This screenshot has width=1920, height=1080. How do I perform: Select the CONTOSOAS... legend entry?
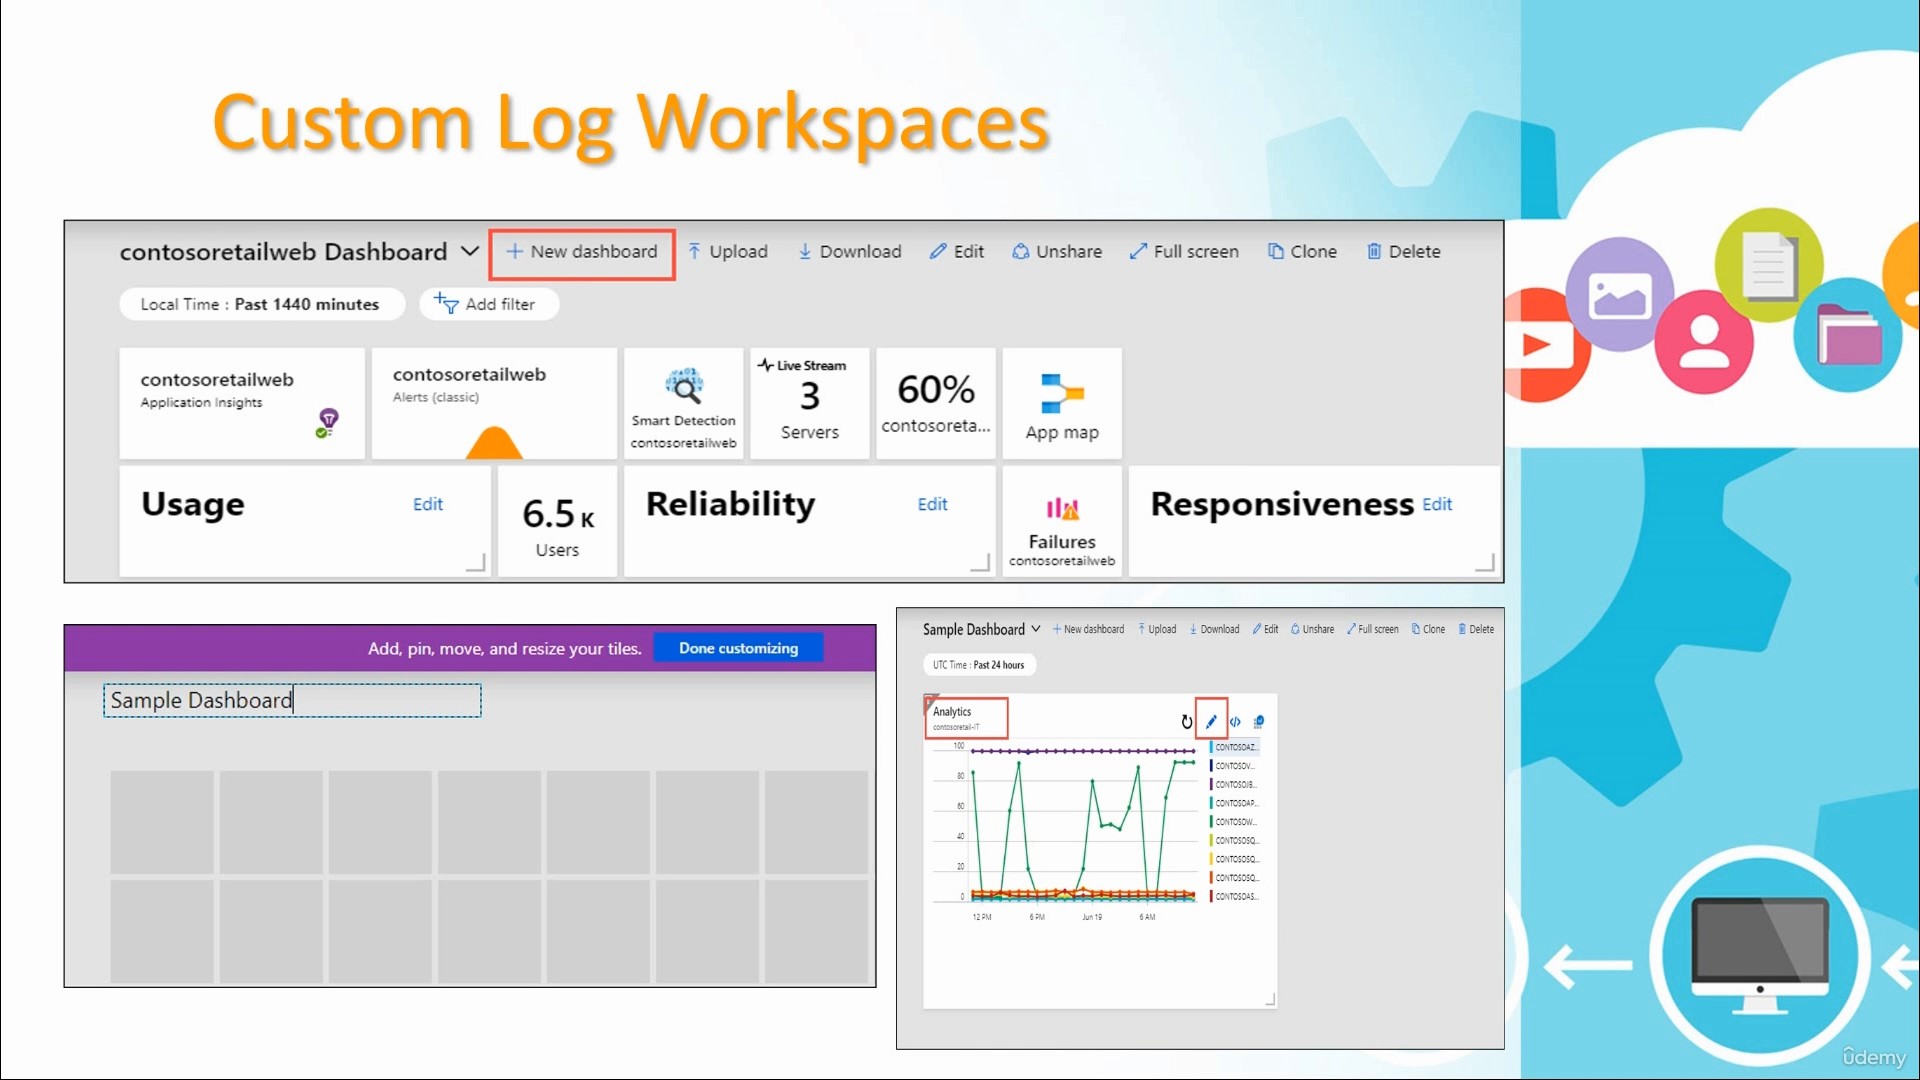coord(1235,897)
